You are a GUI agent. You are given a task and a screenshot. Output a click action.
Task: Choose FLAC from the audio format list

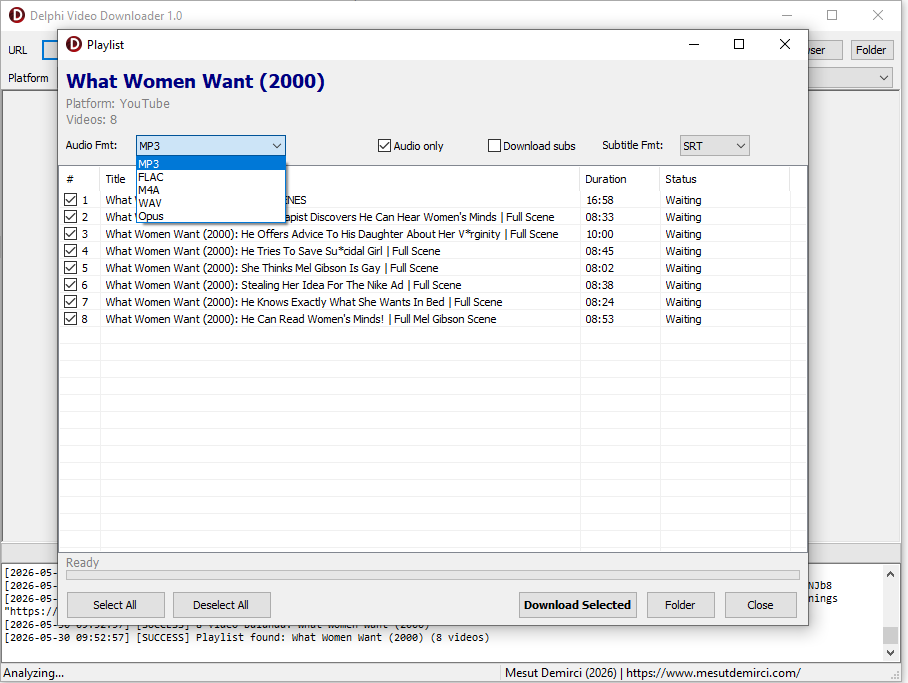tap(211, 177)
